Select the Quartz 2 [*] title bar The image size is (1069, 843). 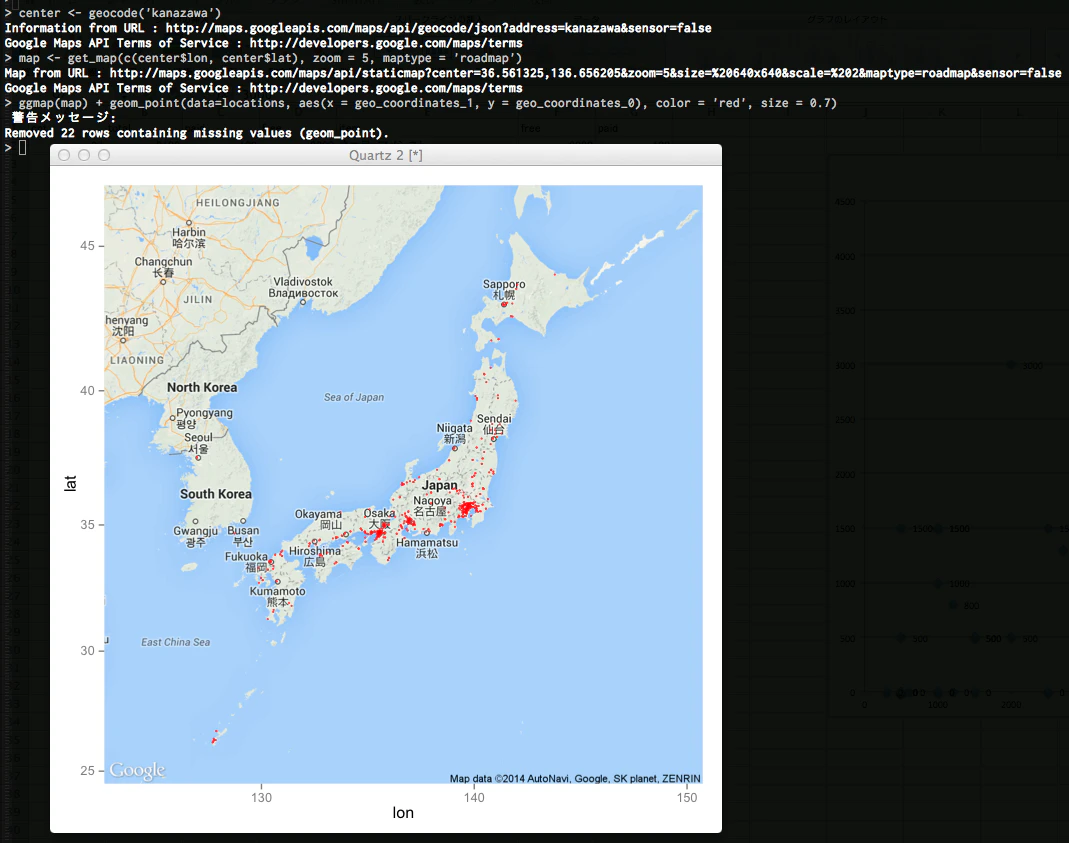[x=386, y=155]
